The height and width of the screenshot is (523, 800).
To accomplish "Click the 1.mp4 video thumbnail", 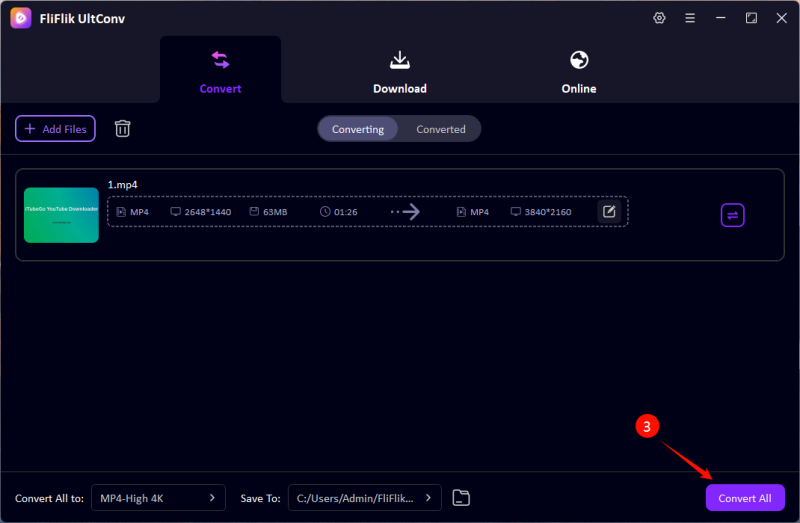I will point(61,215).
